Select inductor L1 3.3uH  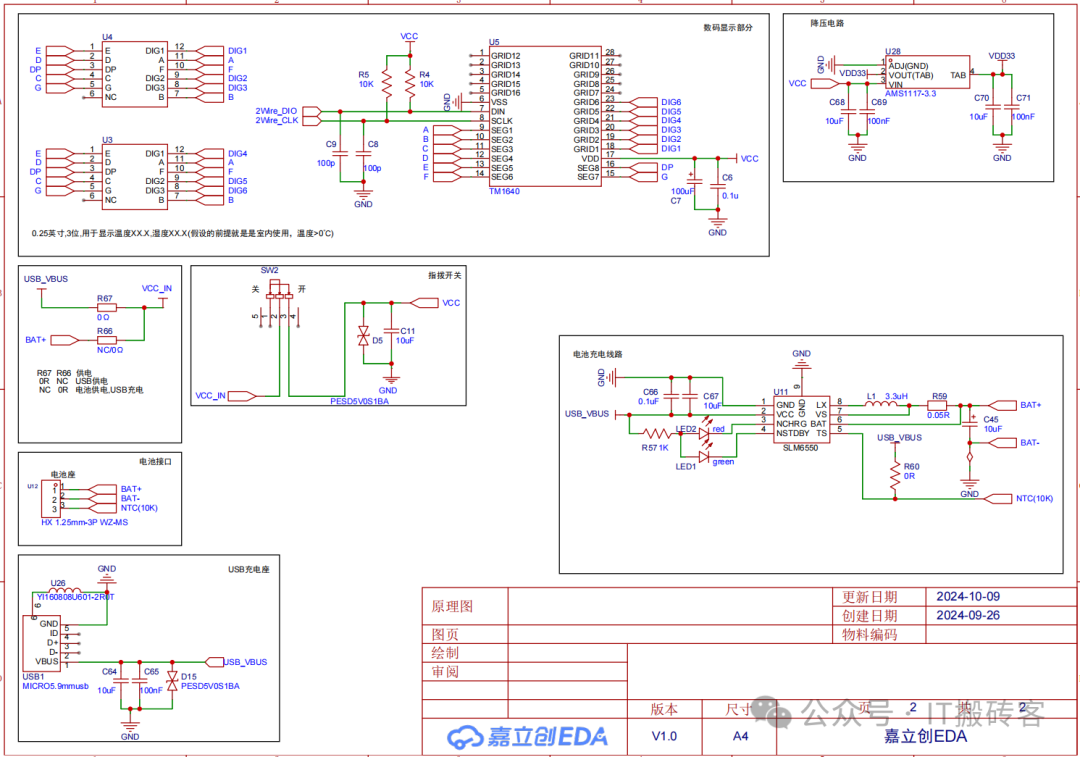pyautogui.click(x=881, y=405)
